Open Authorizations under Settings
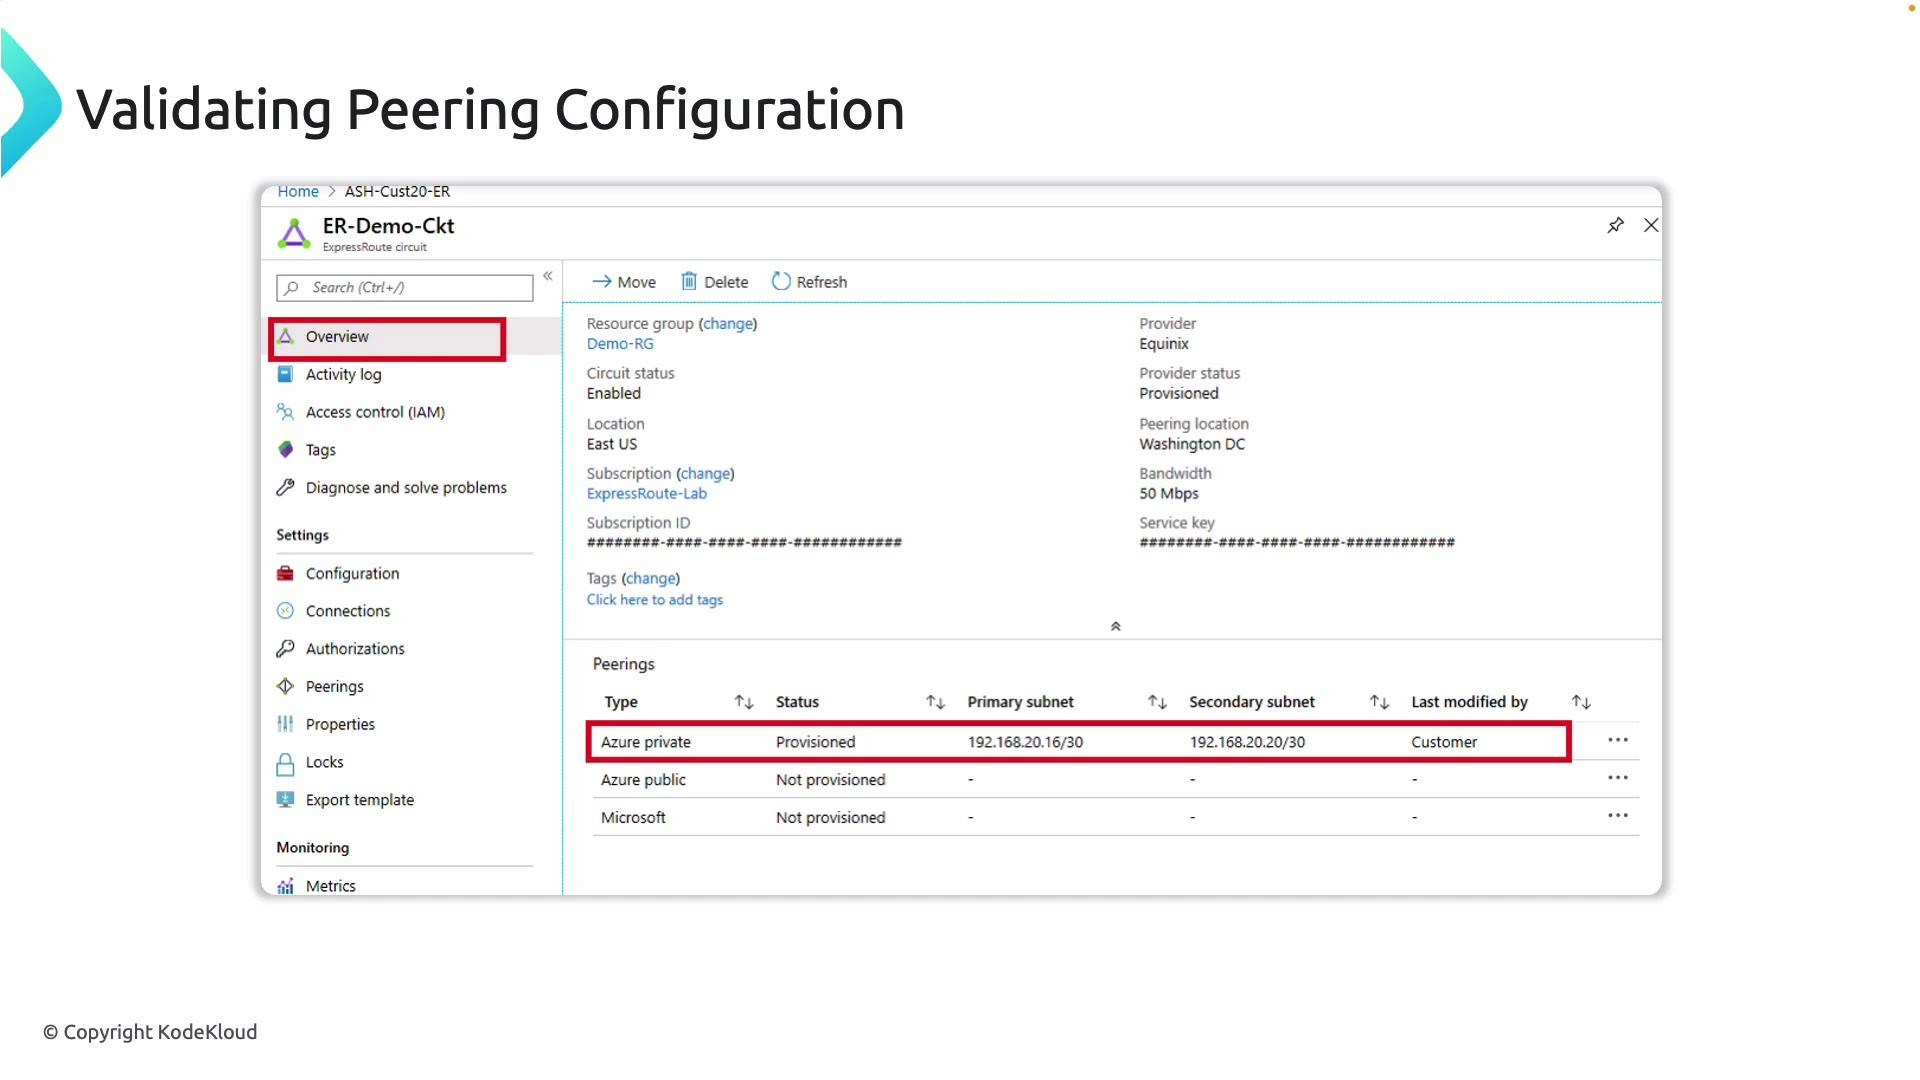 point(353,648)
